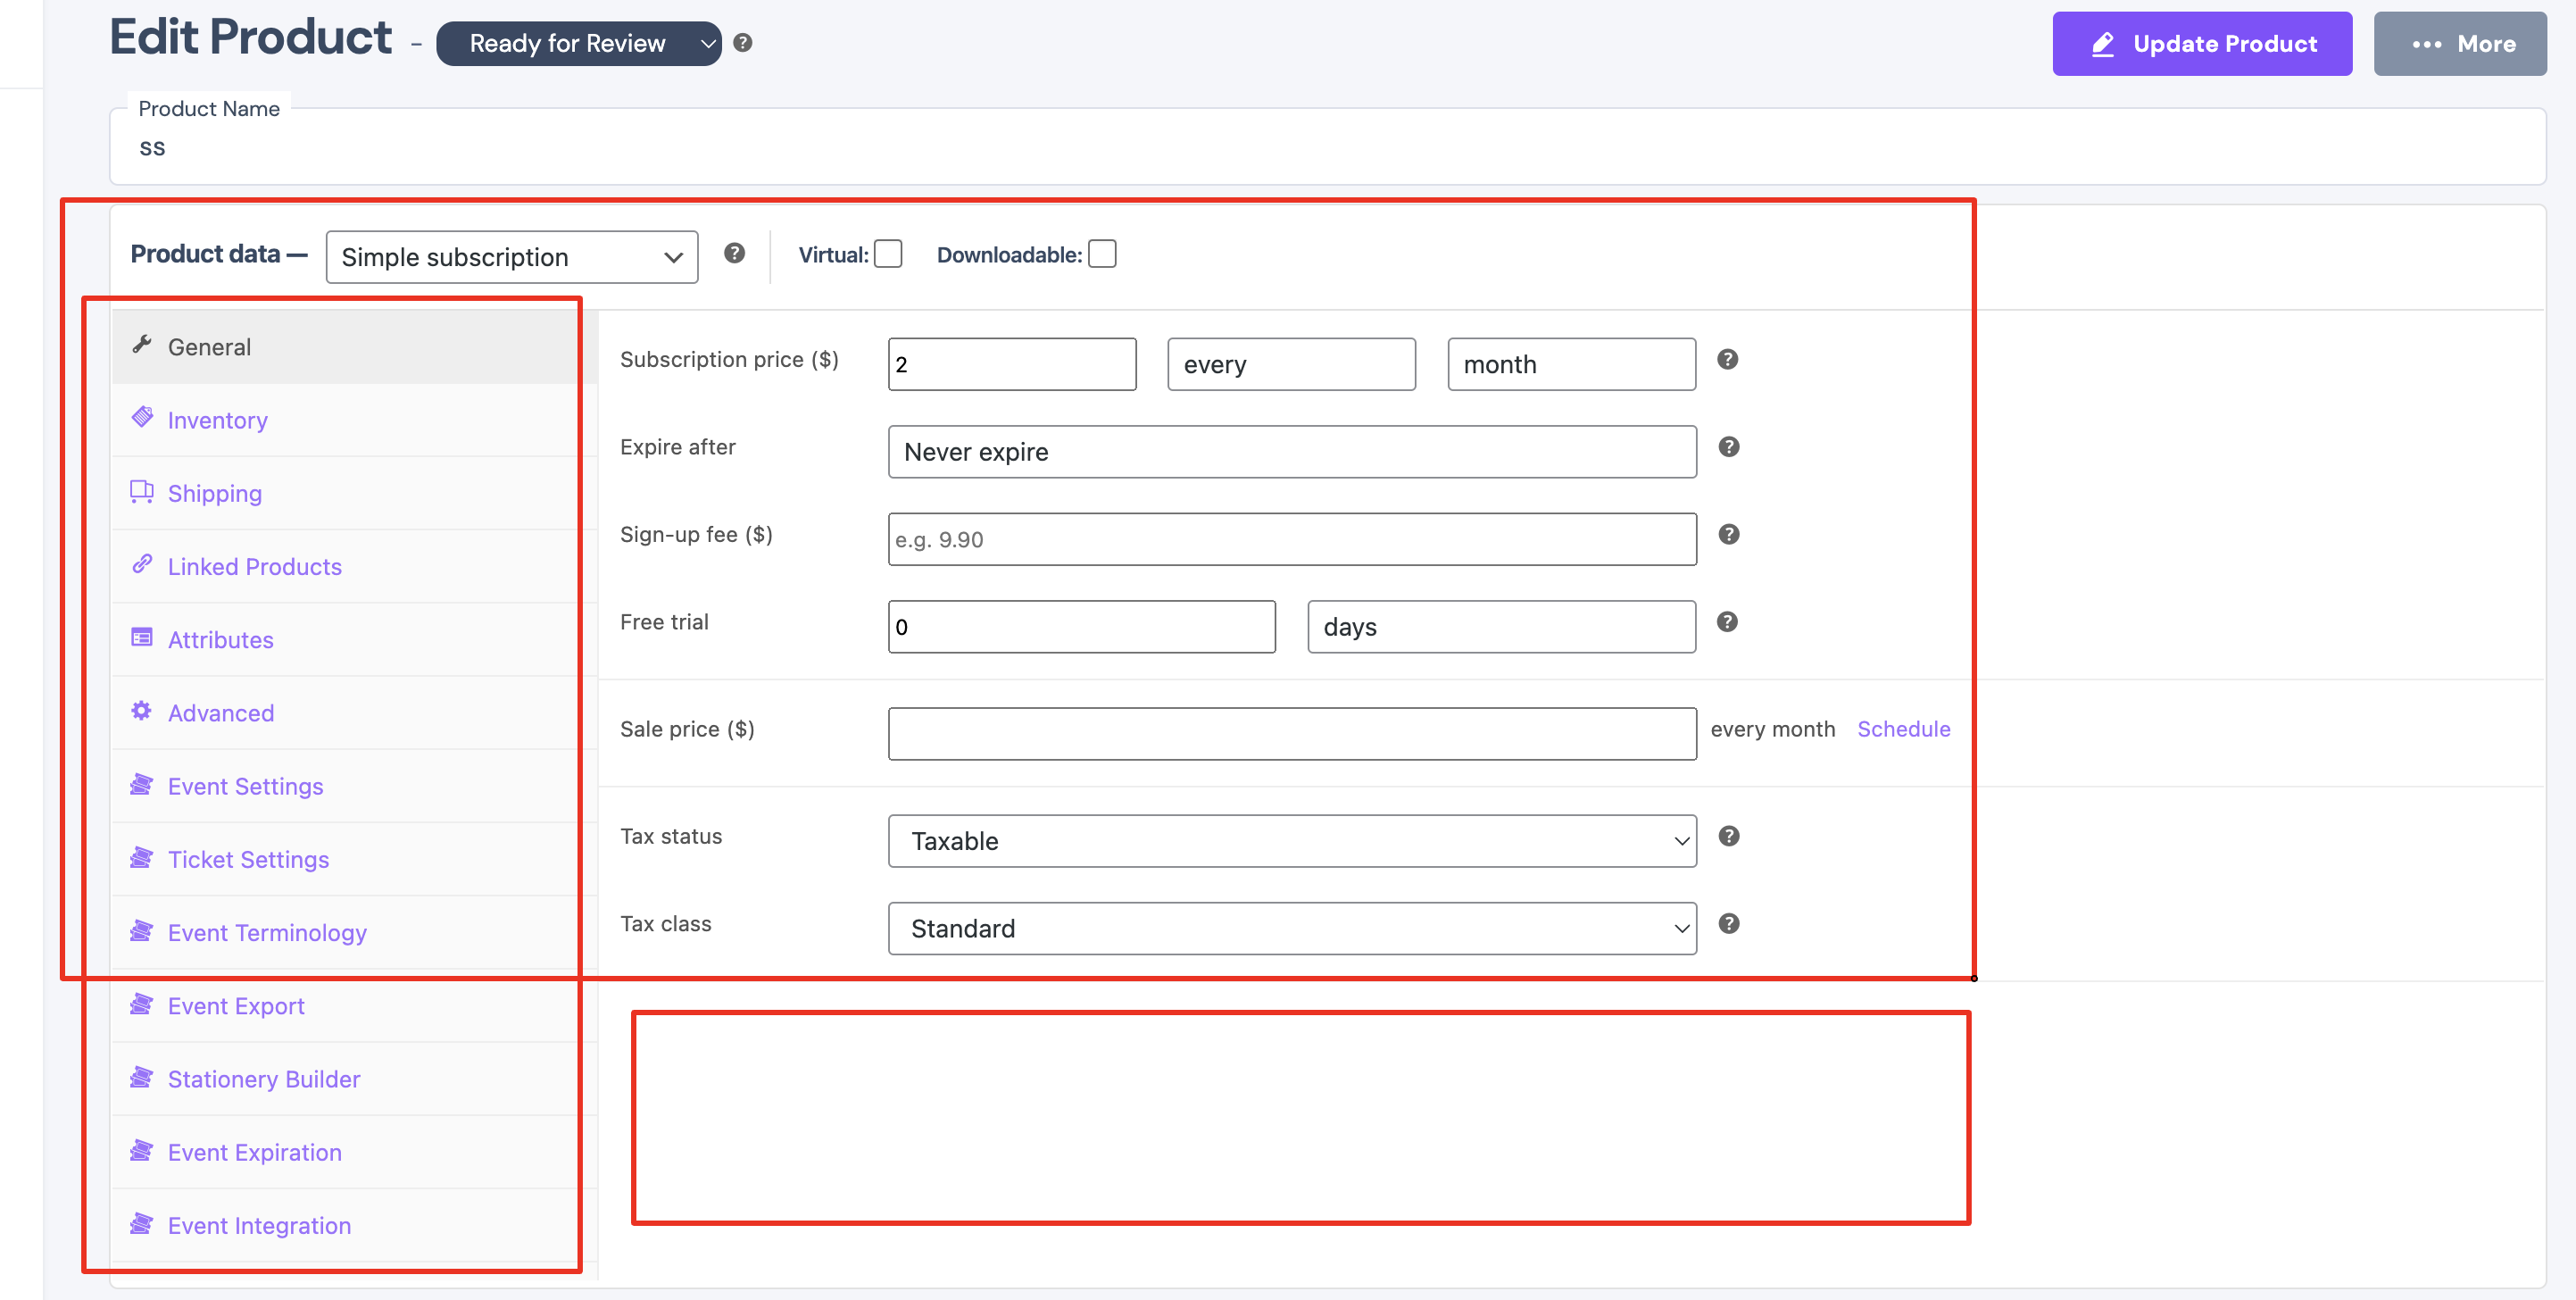Expand the Tax class Standard dropdown
The image size is (2576, 1300).
click(1292, 928)
